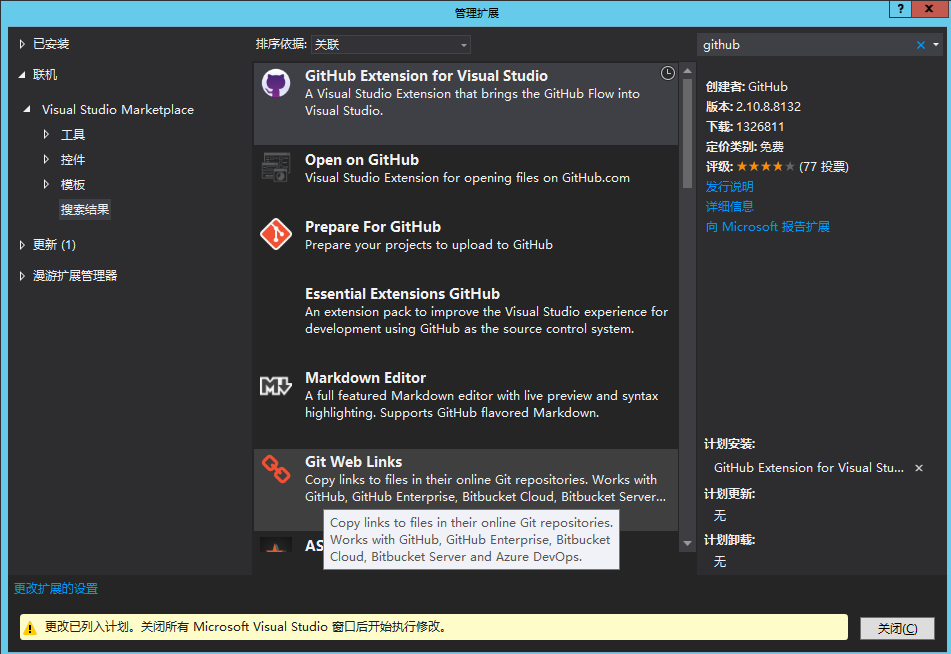Click the scrollbar up arrow

point(687,71)
